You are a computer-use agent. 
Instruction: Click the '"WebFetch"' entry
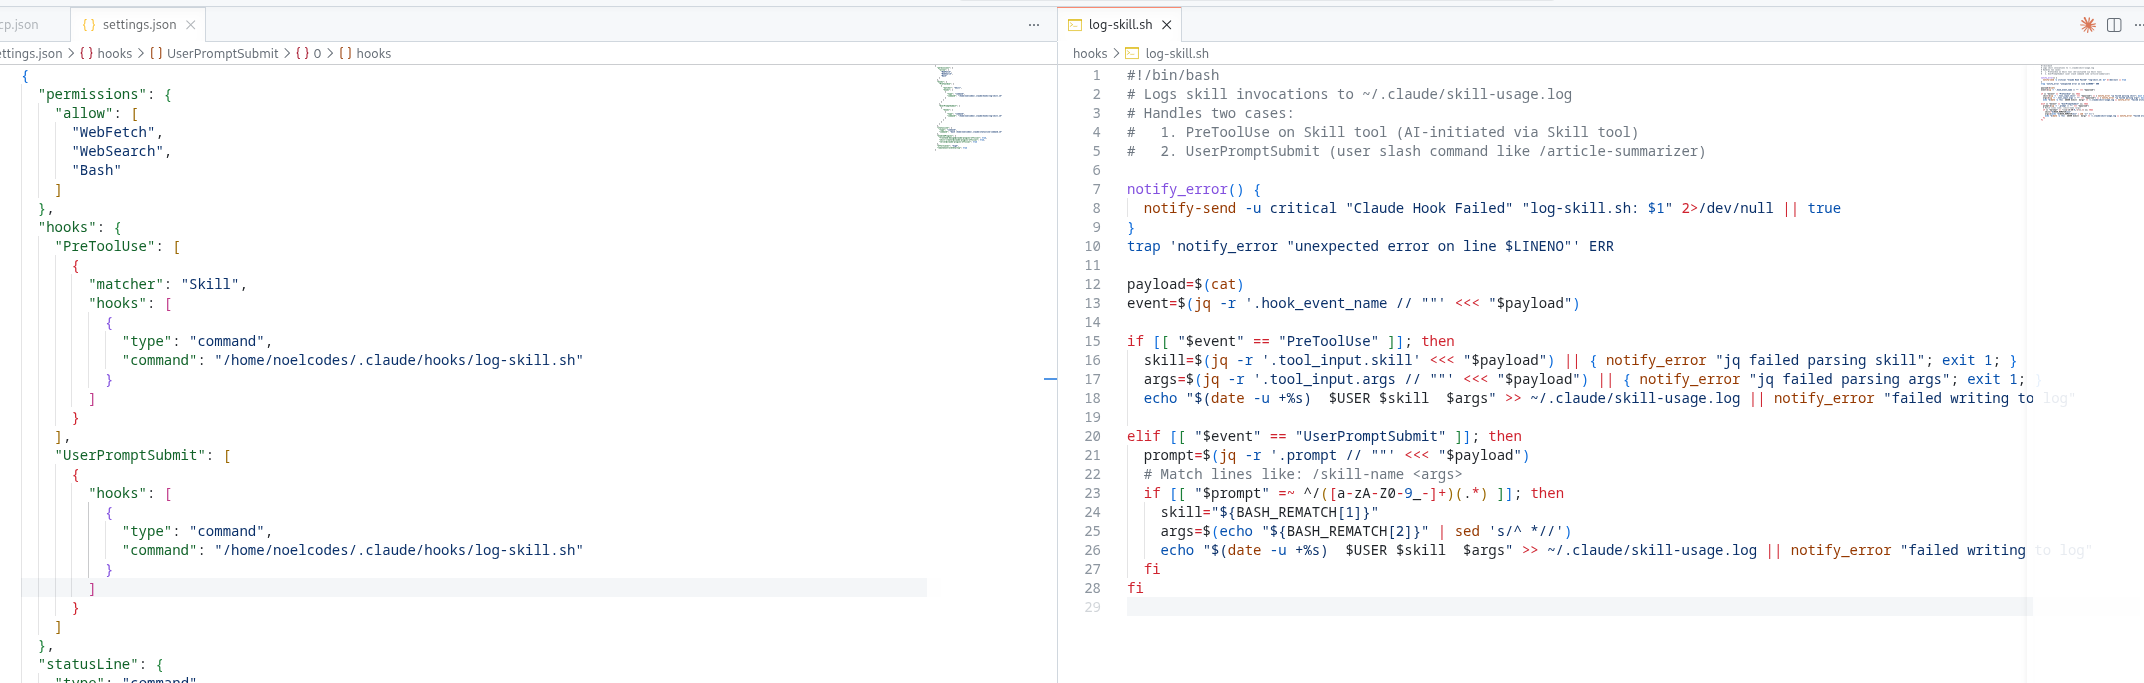click(117, 132)
